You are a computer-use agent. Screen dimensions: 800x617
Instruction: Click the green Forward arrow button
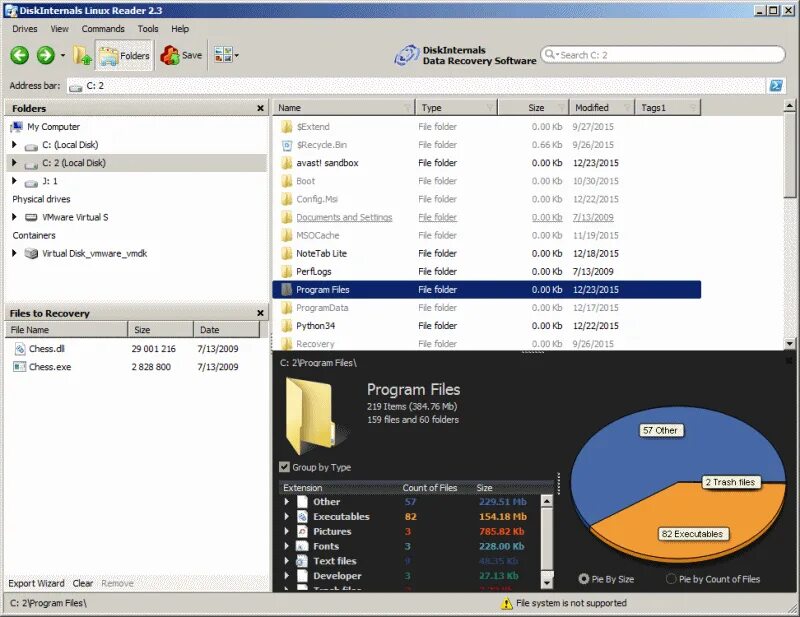(45, 55)
